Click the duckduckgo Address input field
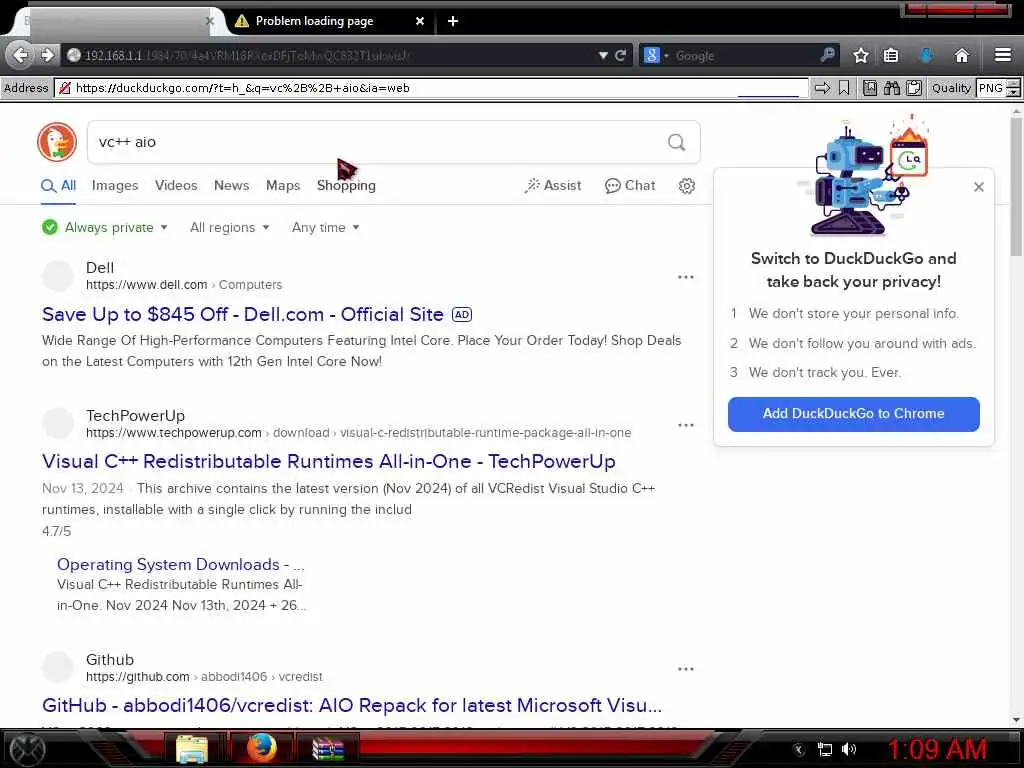 tap(431, 88)
